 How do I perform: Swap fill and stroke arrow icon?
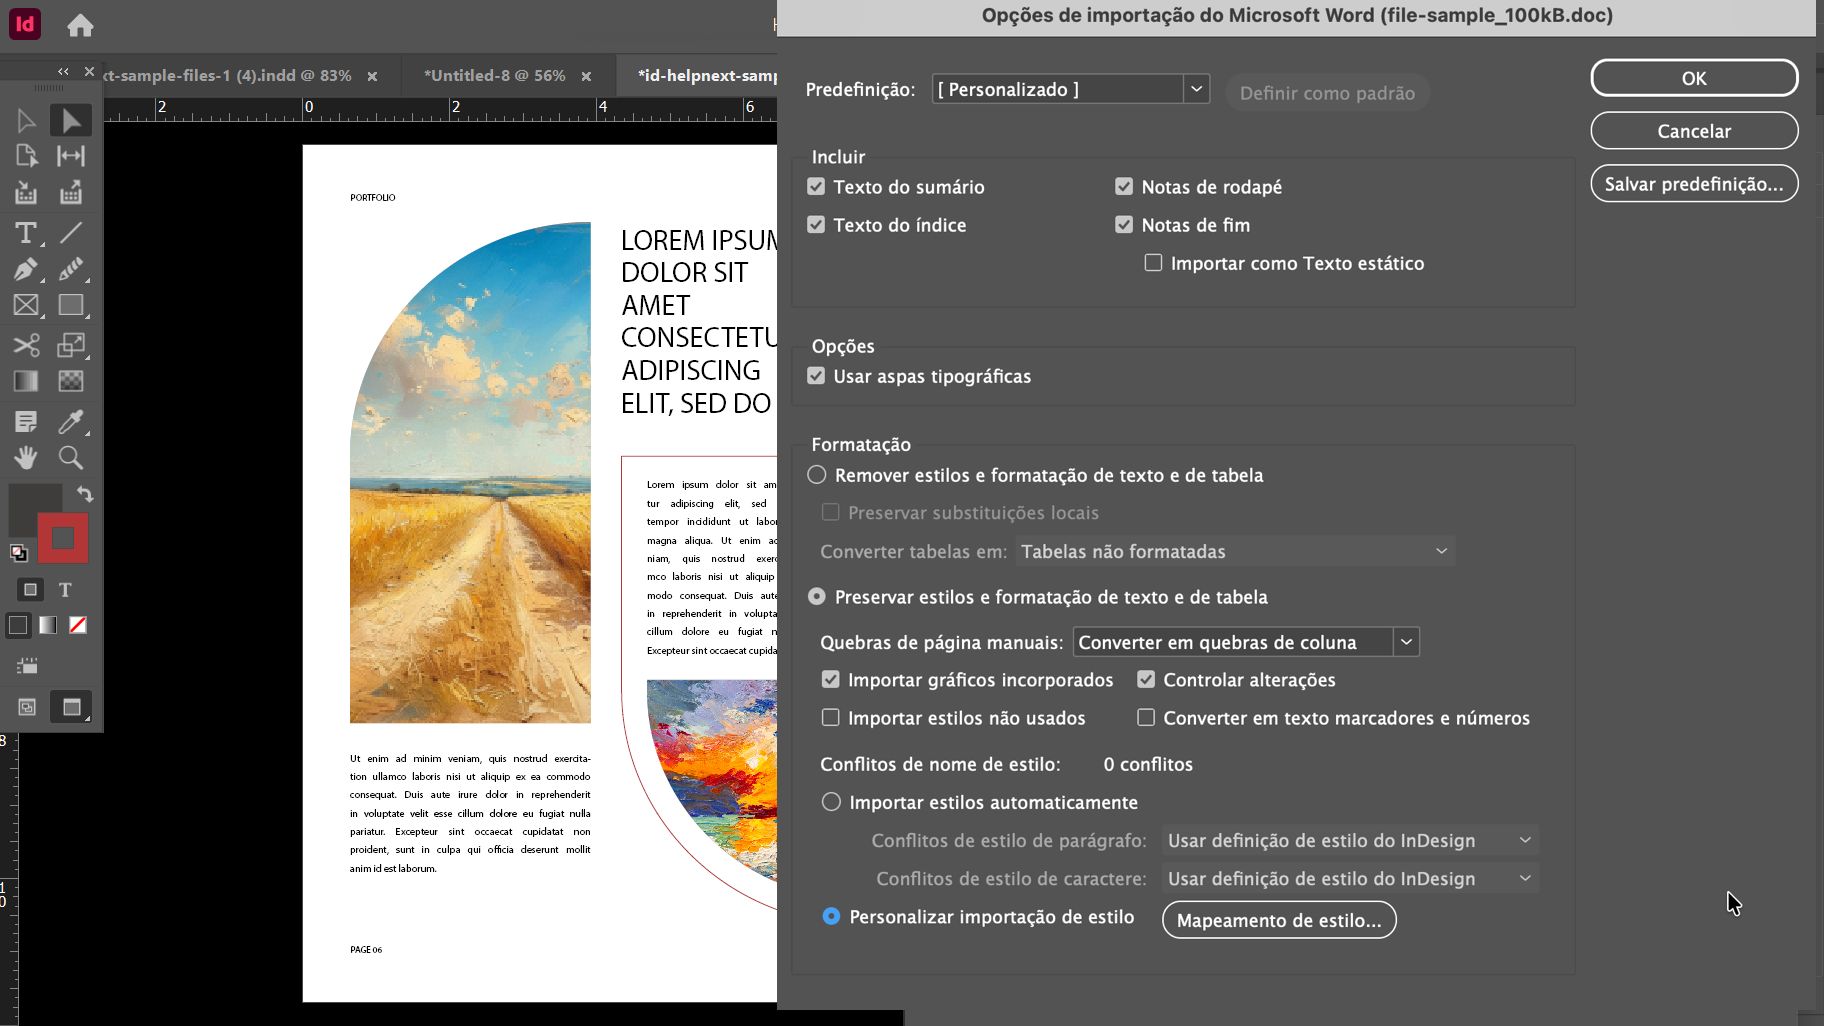pos(85,494)
